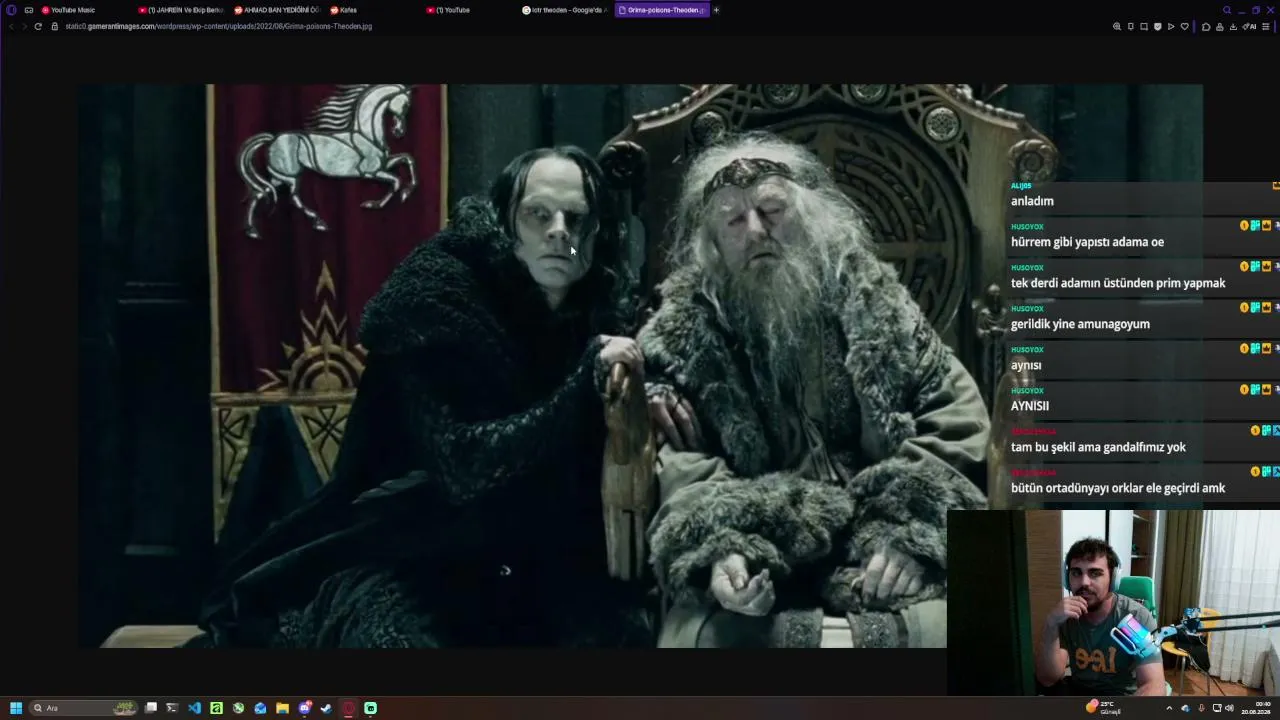Viewport: 1280px width, 720px height.
Task: Switch to the JAHREIN Ve Ekip tab
Action: coord(182,10)
